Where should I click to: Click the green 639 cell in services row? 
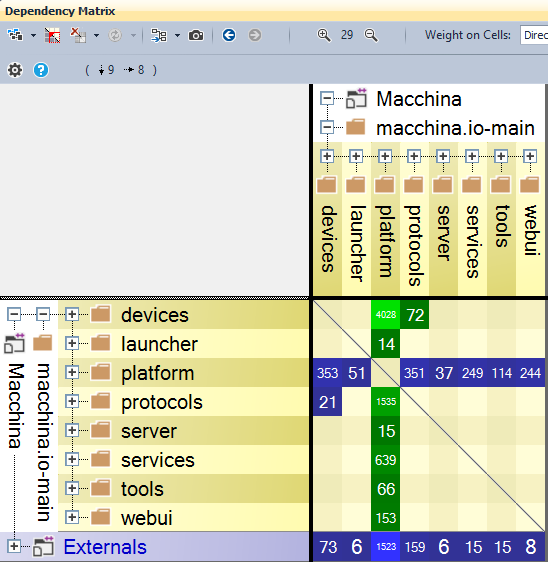coord(385,459)
